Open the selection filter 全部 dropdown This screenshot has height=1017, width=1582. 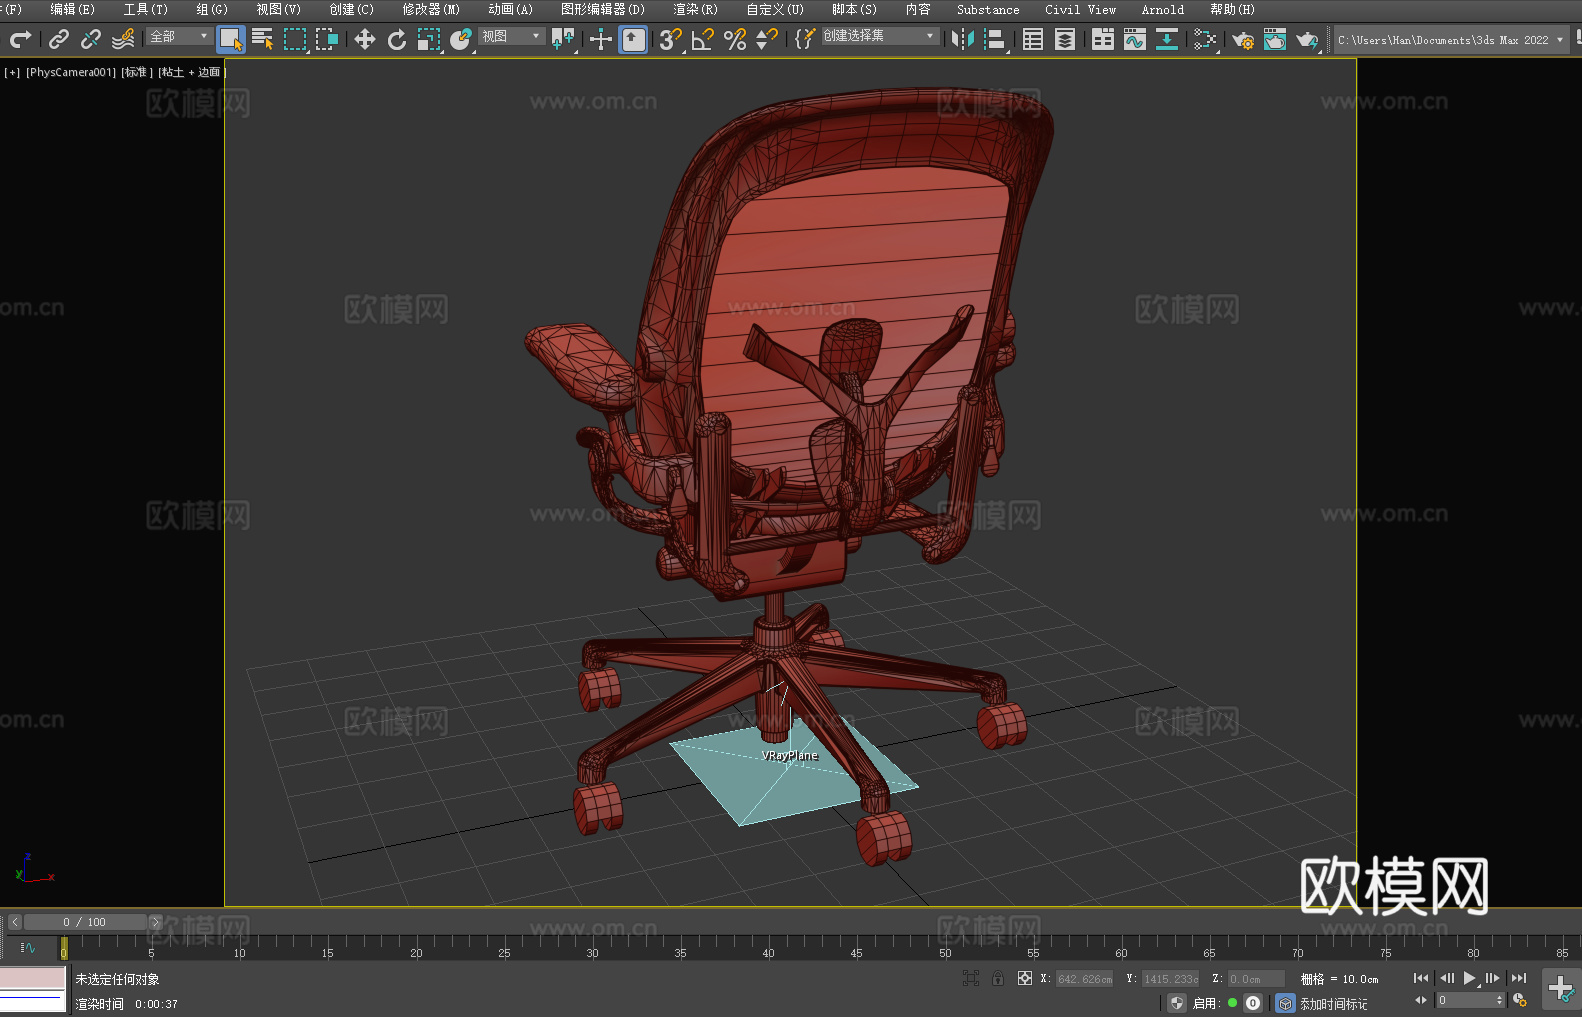(x=179, y=36)
